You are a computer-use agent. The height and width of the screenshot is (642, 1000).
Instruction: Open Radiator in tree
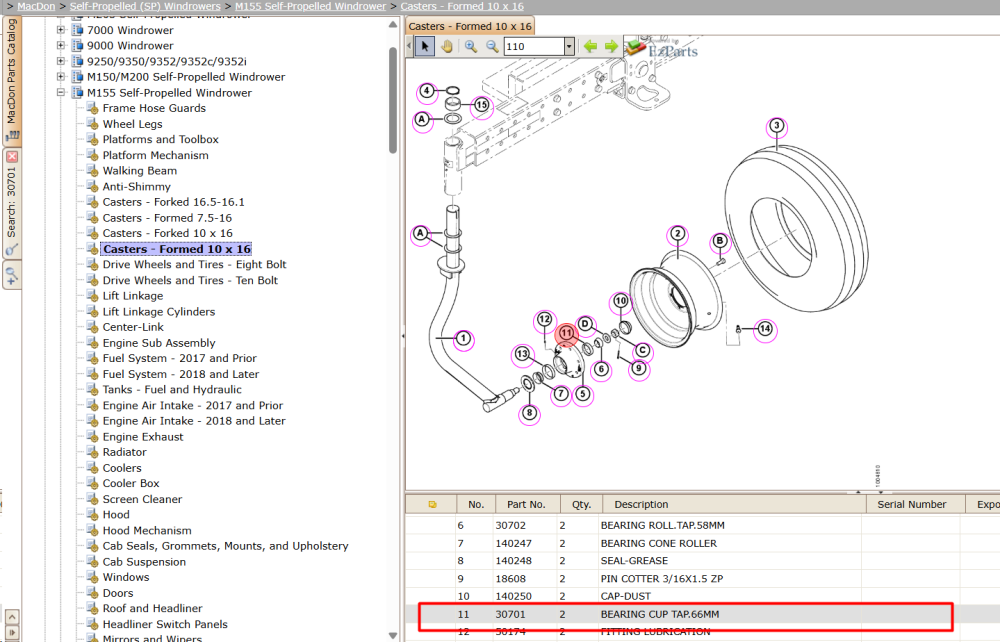click(124, 452)
